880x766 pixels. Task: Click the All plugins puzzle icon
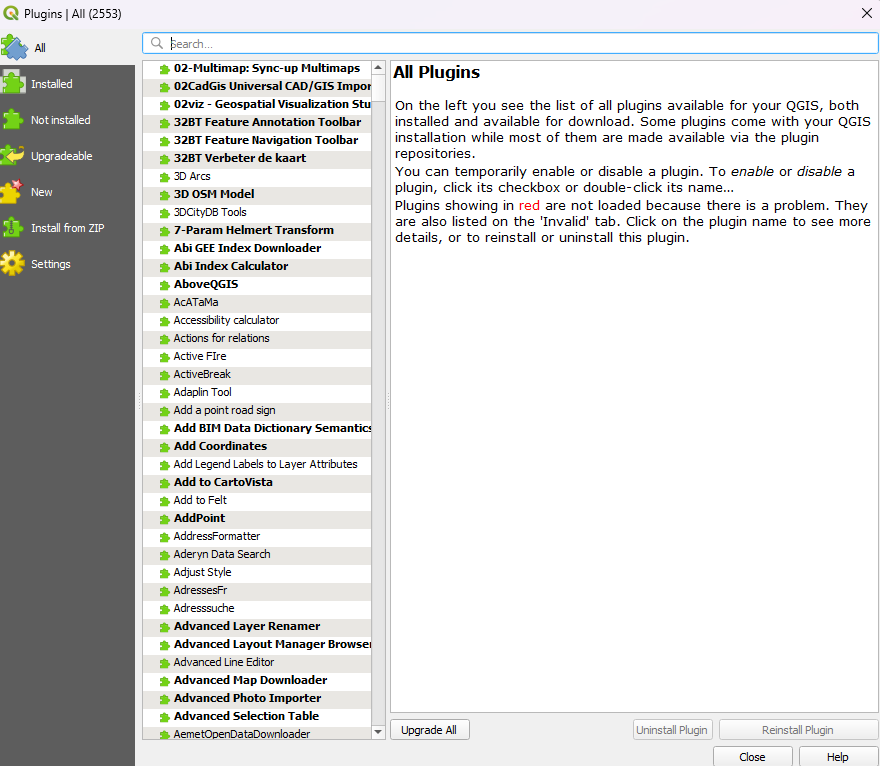(x=14, y=48)
